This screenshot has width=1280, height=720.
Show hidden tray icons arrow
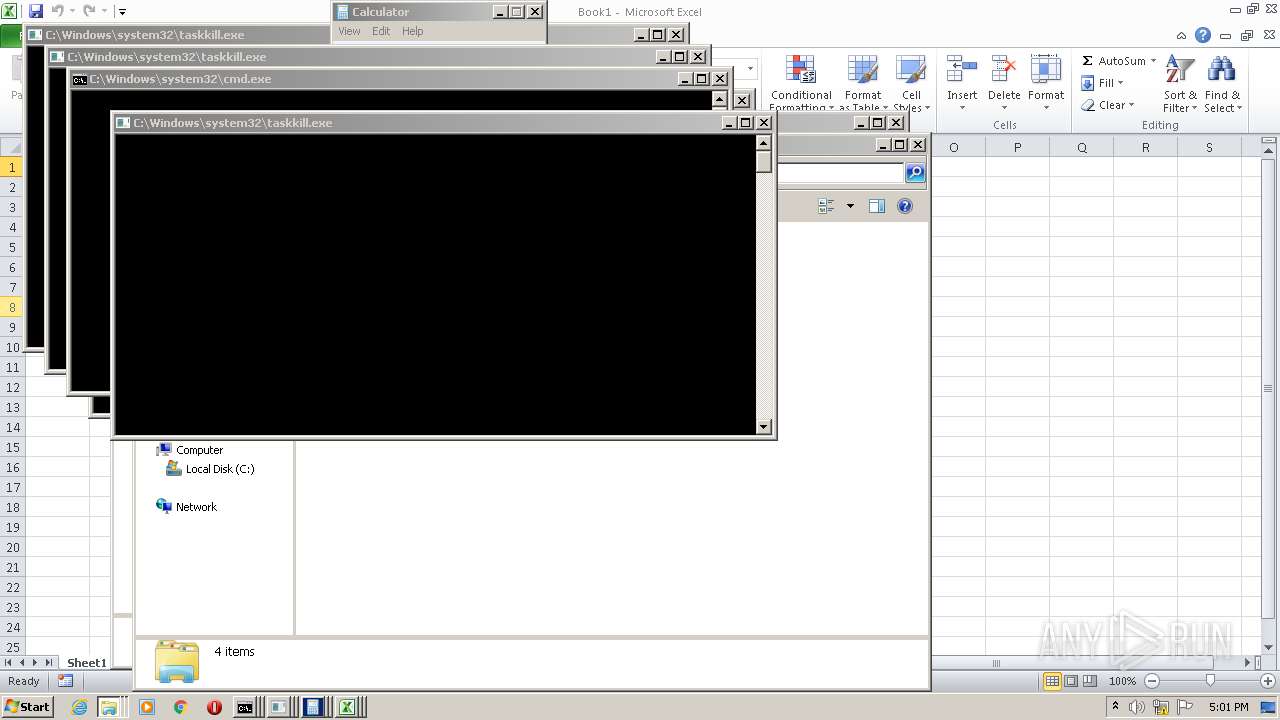1115,707
